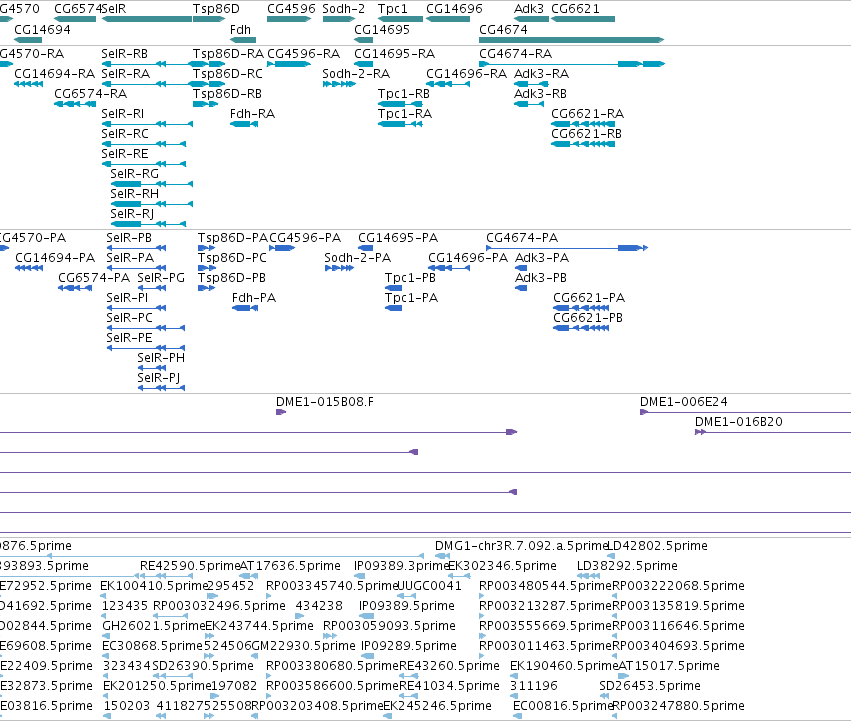Click the CG6621-RA transcript label
The height and width of the screenshot is (721, 851).
tap(588, 114)
